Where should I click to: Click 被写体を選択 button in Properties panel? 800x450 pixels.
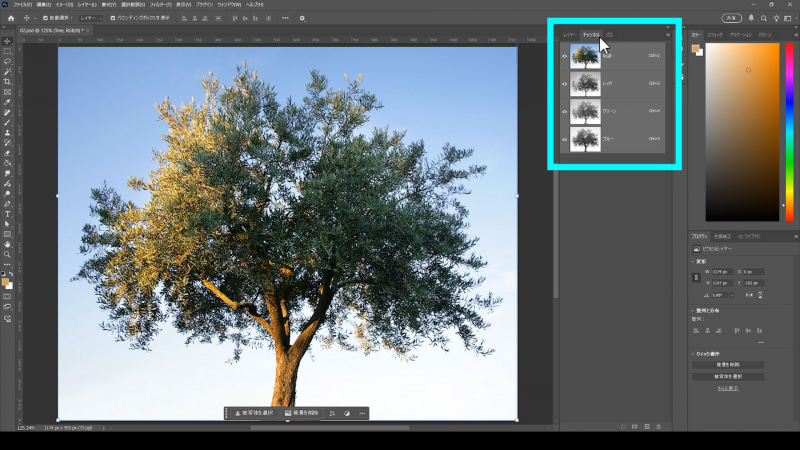[728, 377]
